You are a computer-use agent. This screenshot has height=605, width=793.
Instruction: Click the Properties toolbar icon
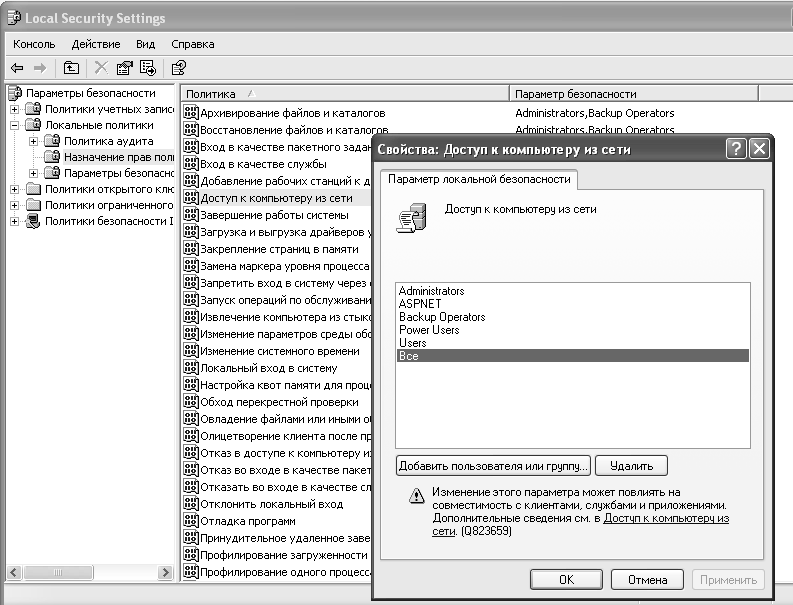coord(125,68)
